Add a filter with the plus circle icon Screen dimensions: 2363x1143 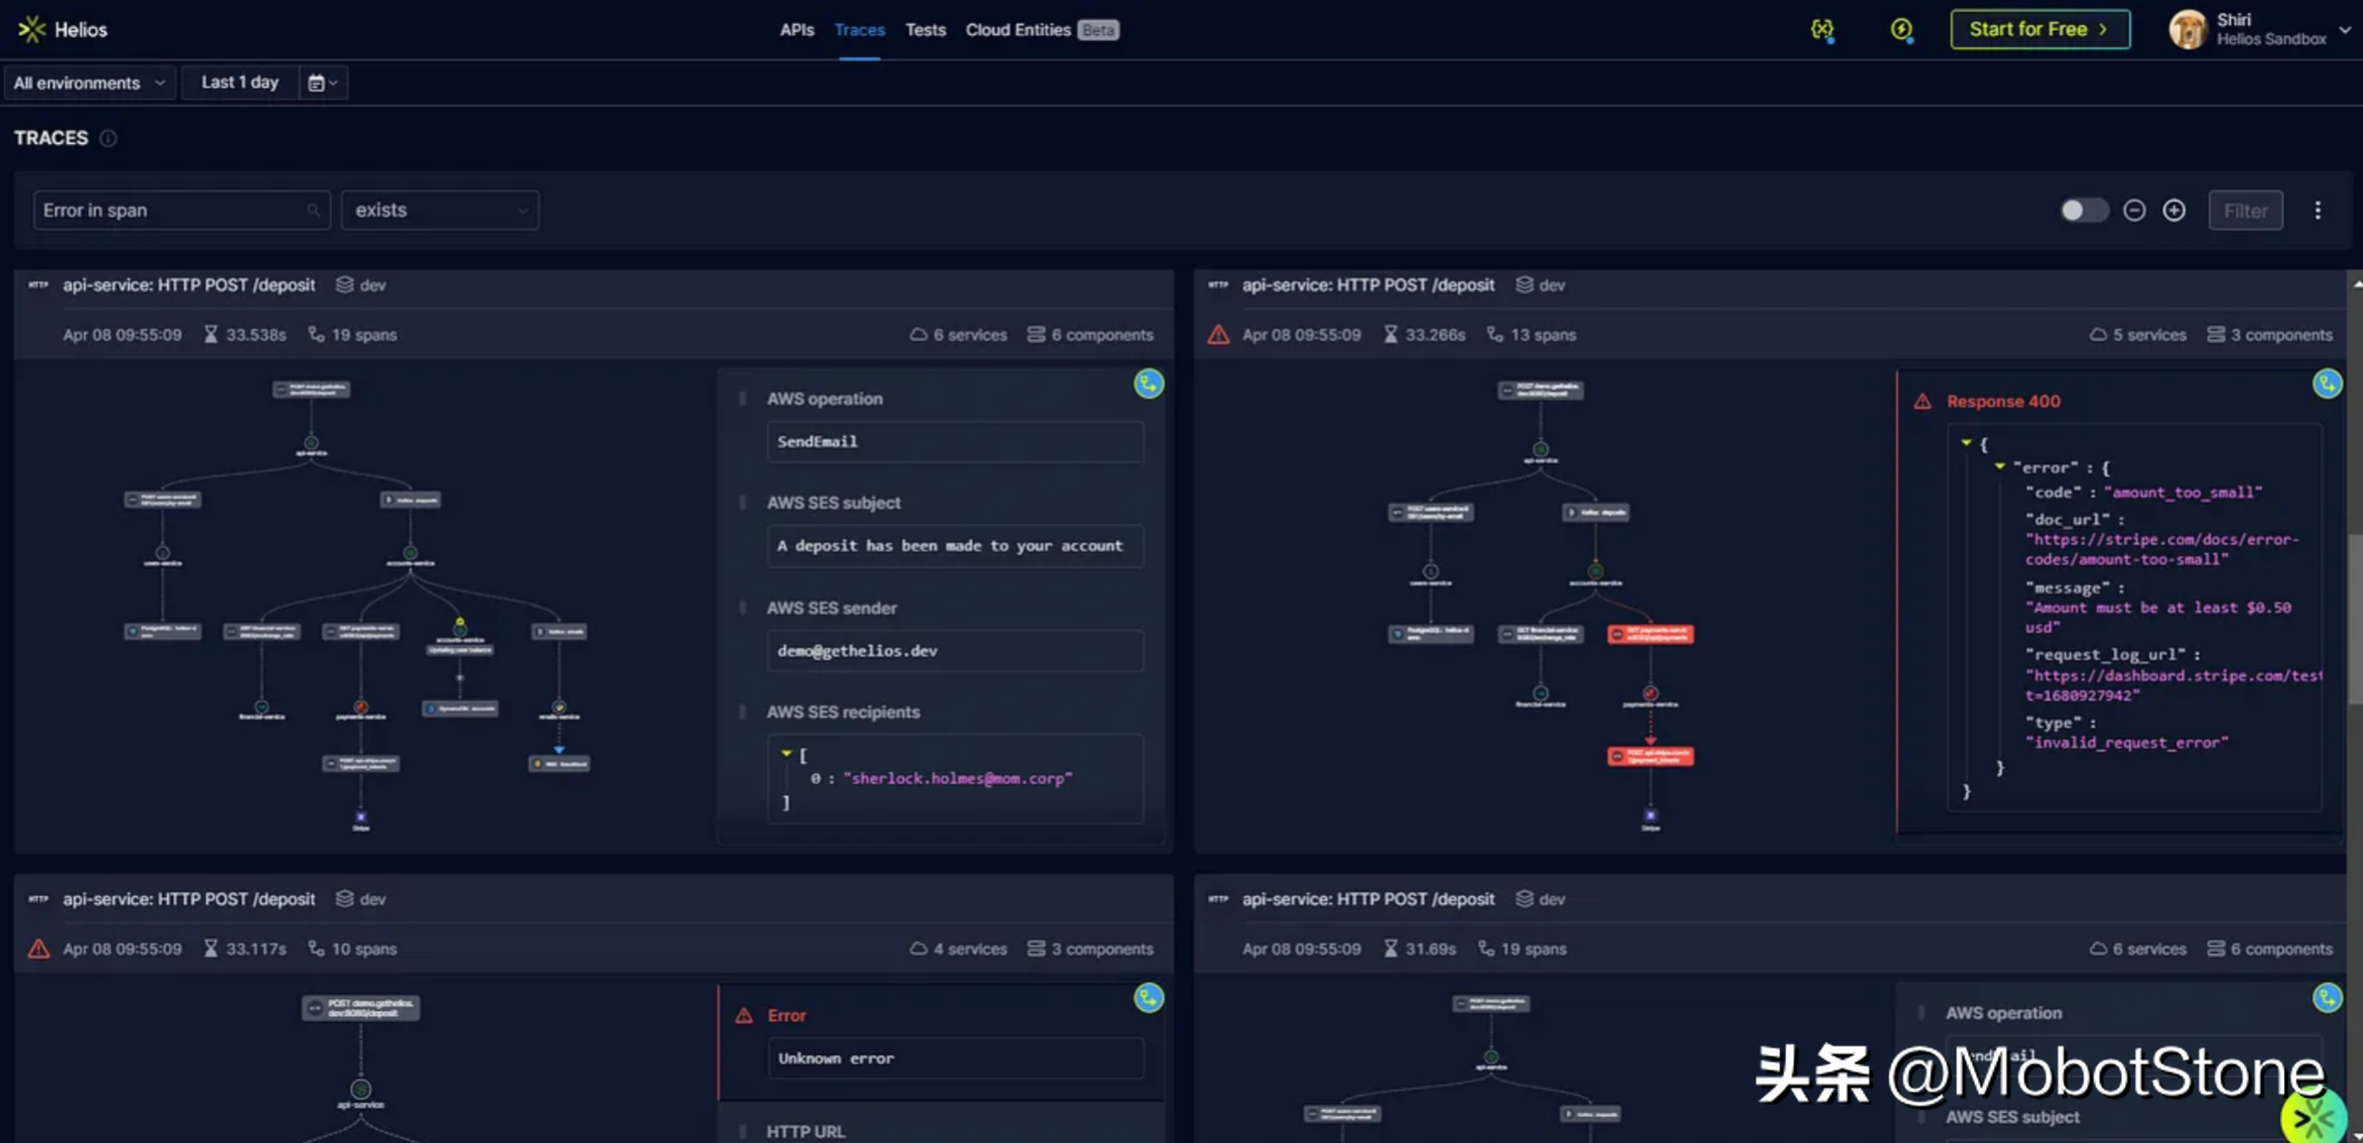[2174, 210]
